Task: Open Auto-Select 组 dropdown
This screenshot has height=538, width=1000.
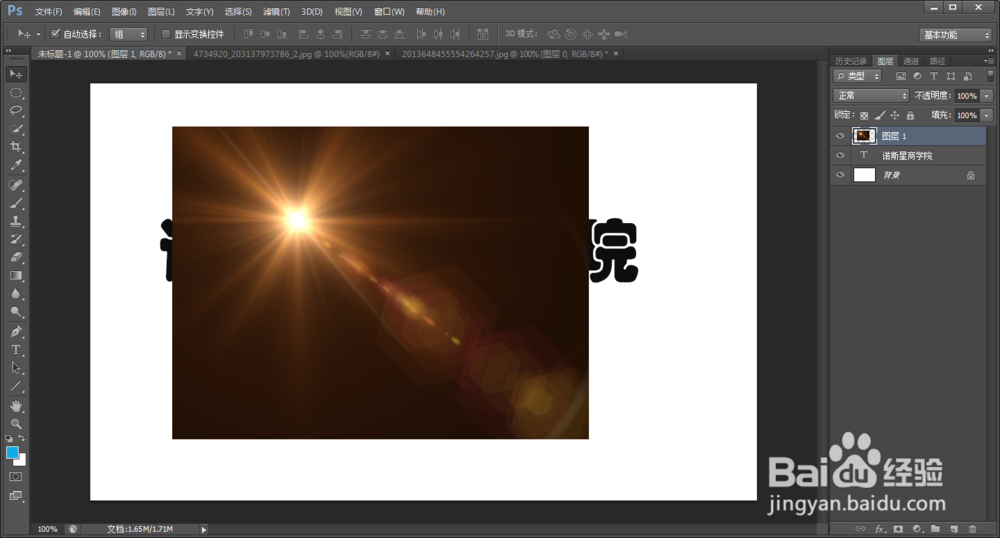Action: click(129, 34)
